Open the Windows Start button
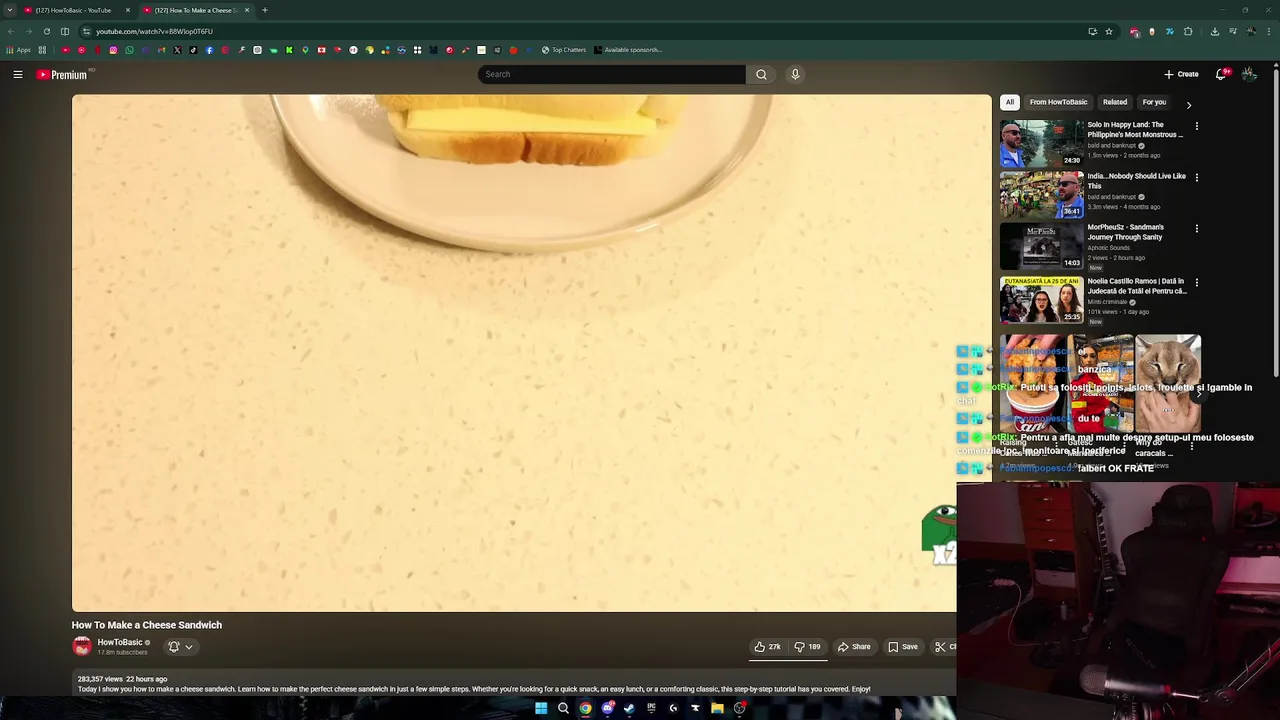This screenshot has height=720, width=1280. (x=541, y=708)
